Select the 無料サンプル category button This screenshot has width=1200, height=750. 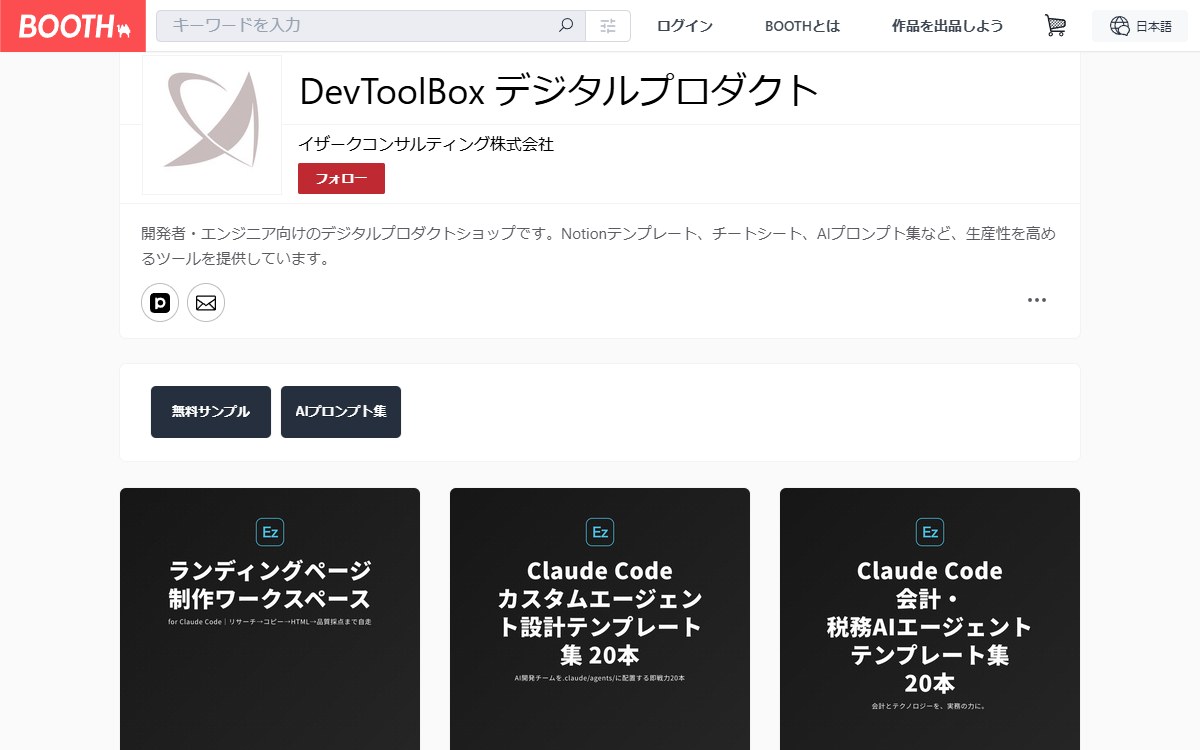point(211,412)
